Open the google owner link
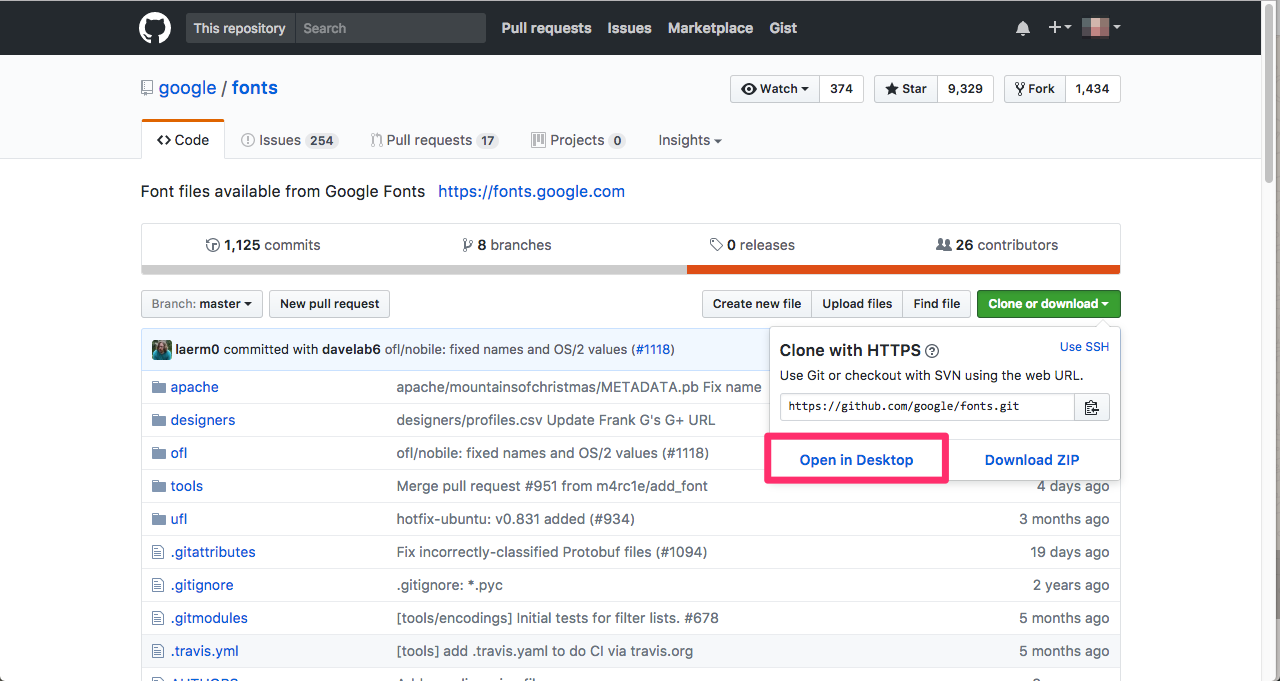This screenshot has width=1280, height=681. (188, 88)
